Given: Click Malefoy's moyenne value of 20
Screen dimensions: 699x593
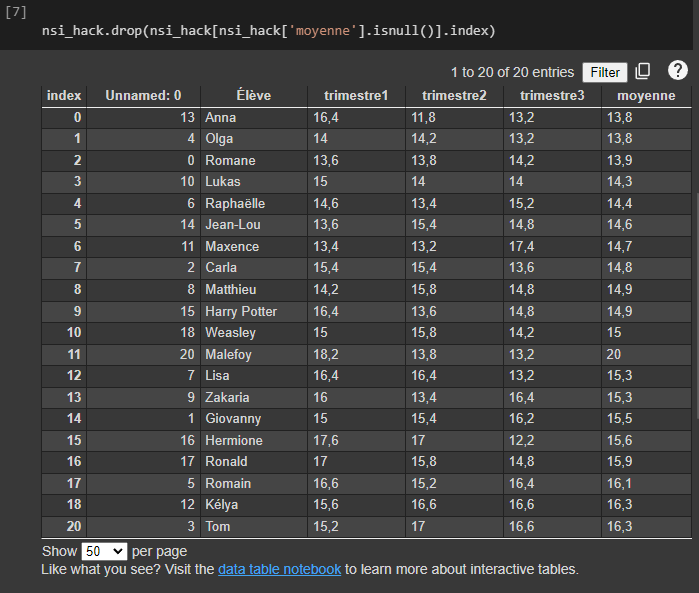Looking at the screenshot, I should [x=614, y=354].
